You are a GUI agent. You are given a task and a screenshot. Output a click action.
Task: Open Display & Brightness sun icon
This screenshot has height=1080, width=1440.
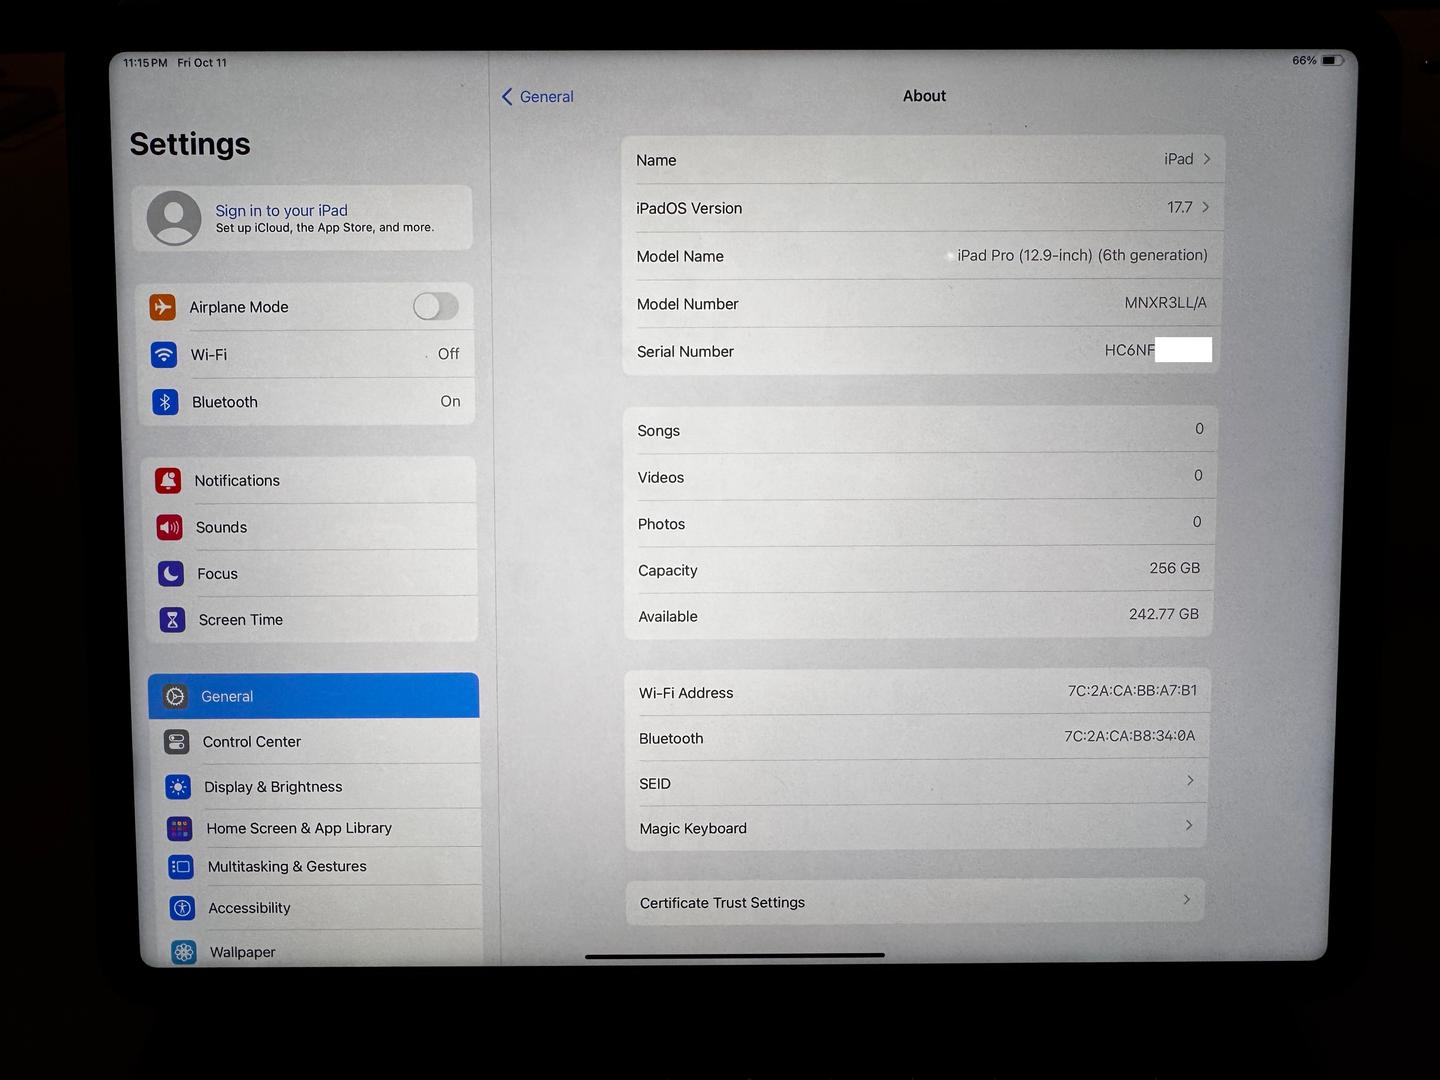(178, 787)
